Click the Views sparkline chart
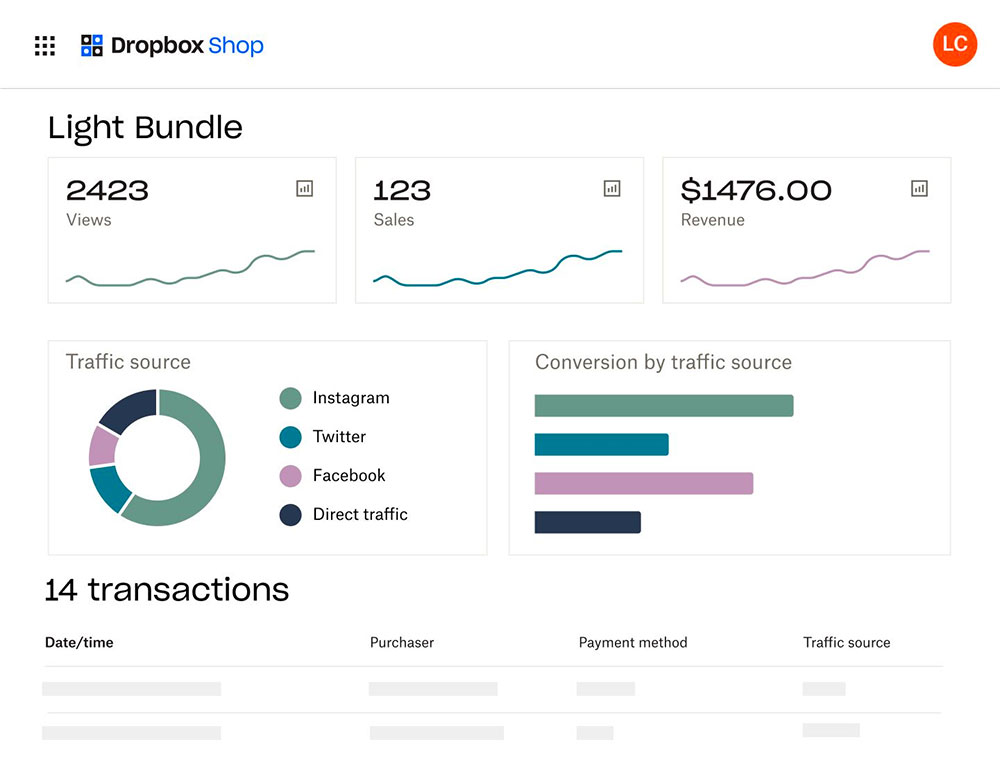 [190, 269]
